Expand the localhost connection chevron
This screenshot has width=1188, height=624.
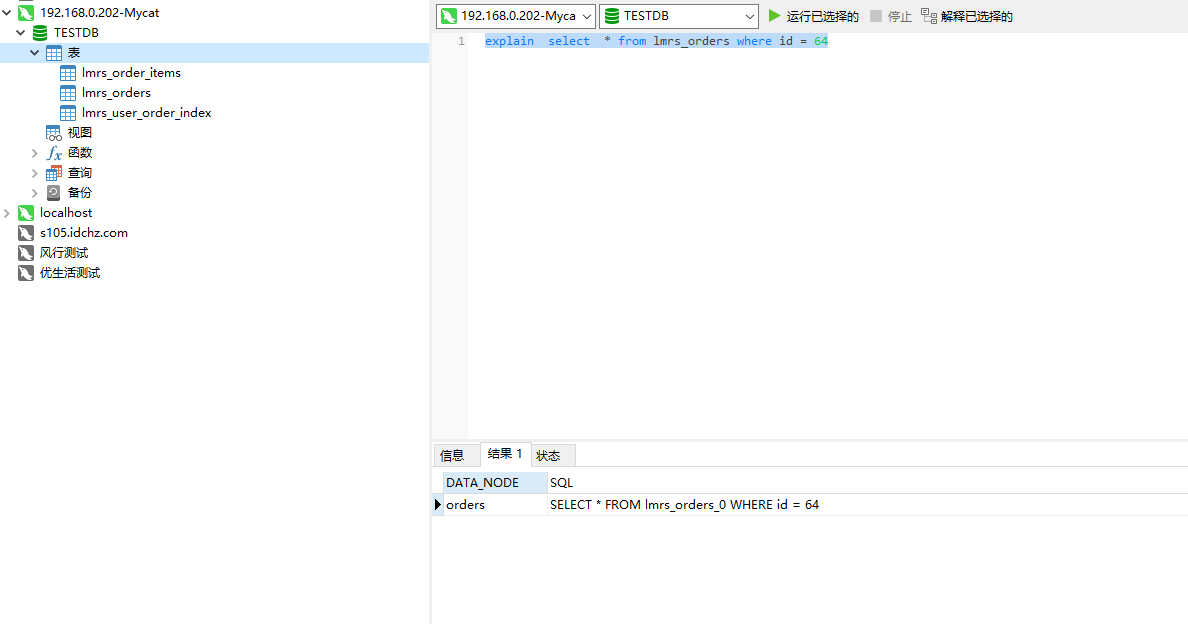point(7,213)
